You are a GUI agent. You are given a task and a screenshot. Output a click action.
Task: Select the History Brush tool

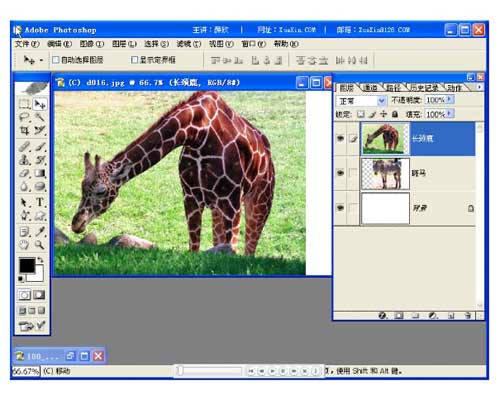click(x=40, y=160)
